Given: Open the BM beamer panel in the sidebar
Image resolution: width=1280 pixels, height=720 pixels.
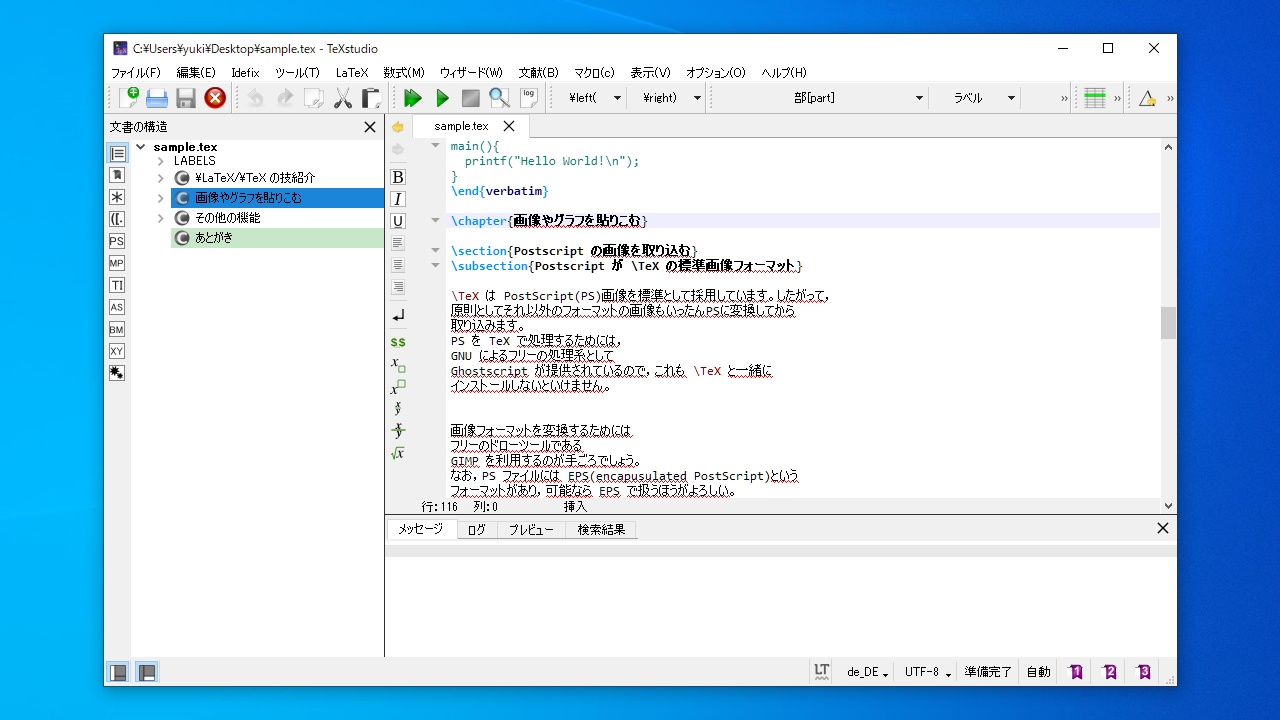Looking at the screenshot, I should 117,329.
